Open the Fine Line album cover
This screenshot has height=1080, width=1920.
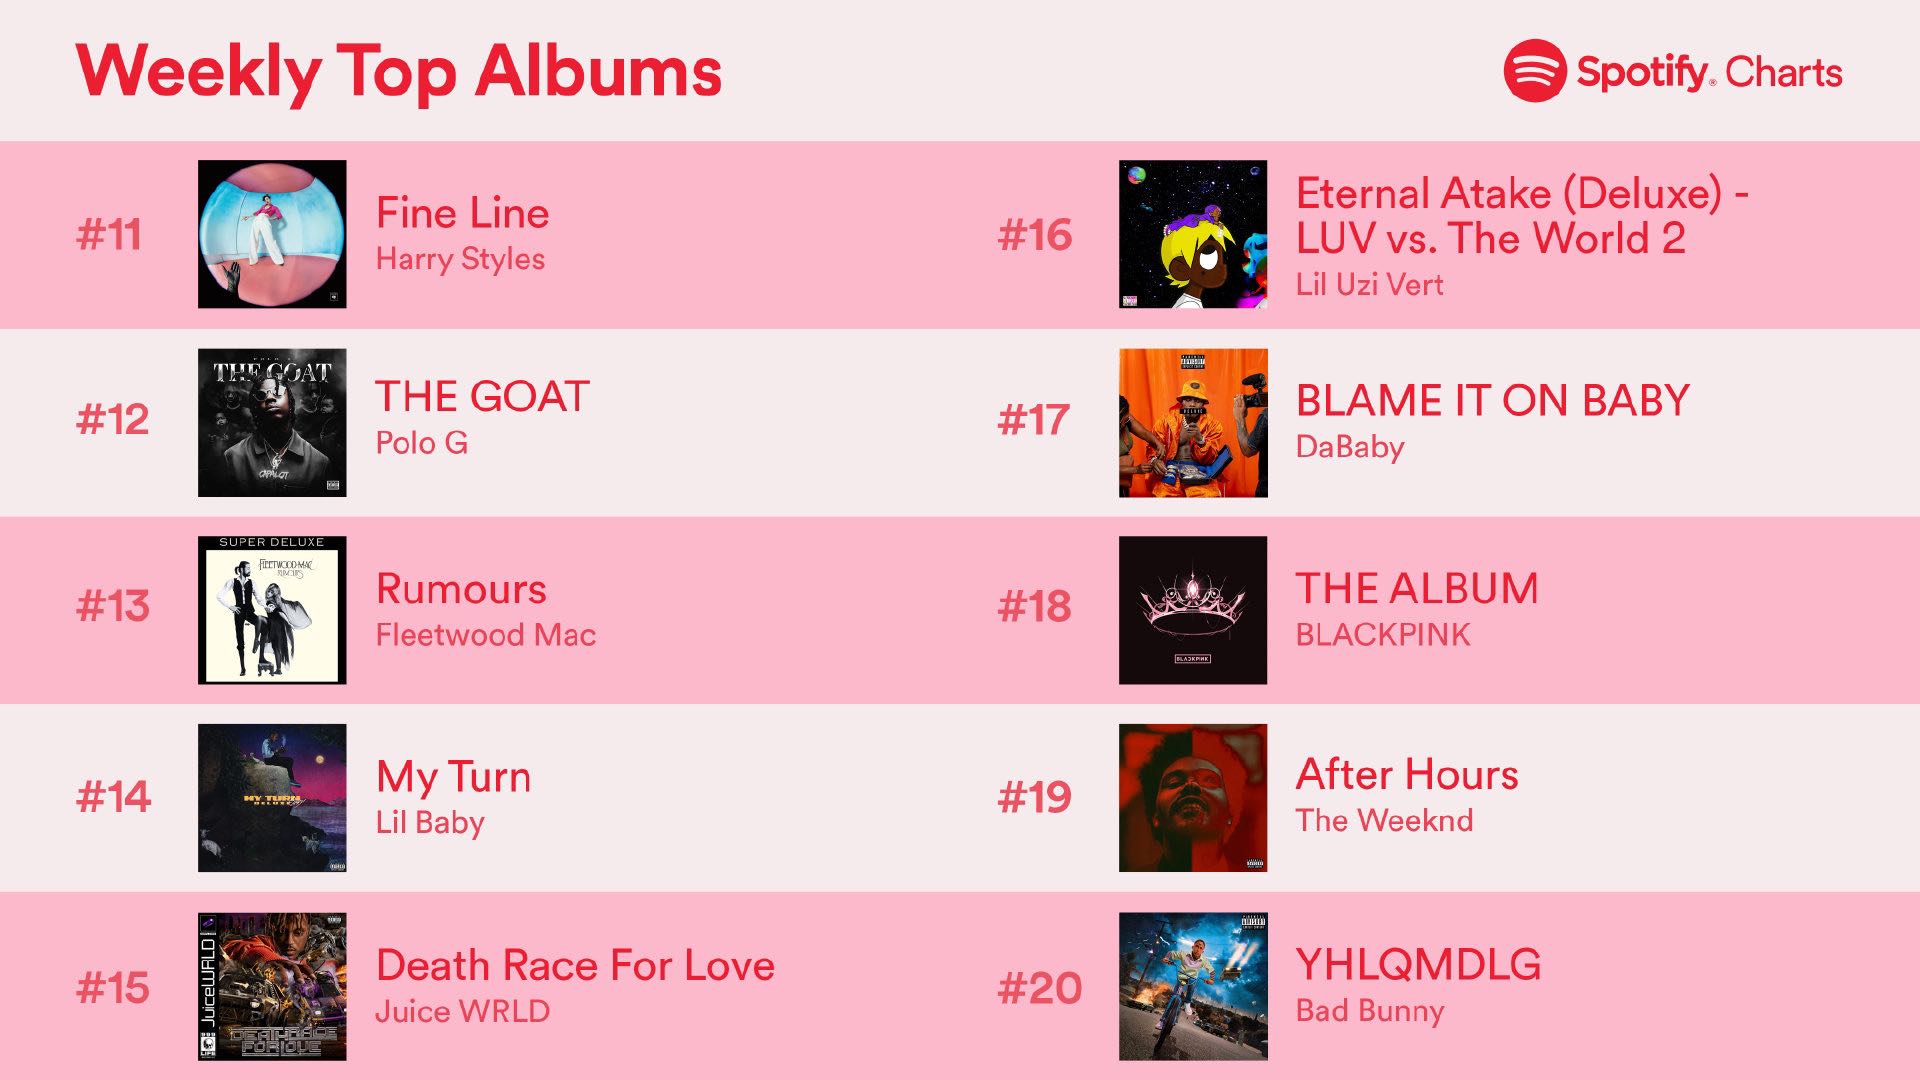(x=272, y=234)
